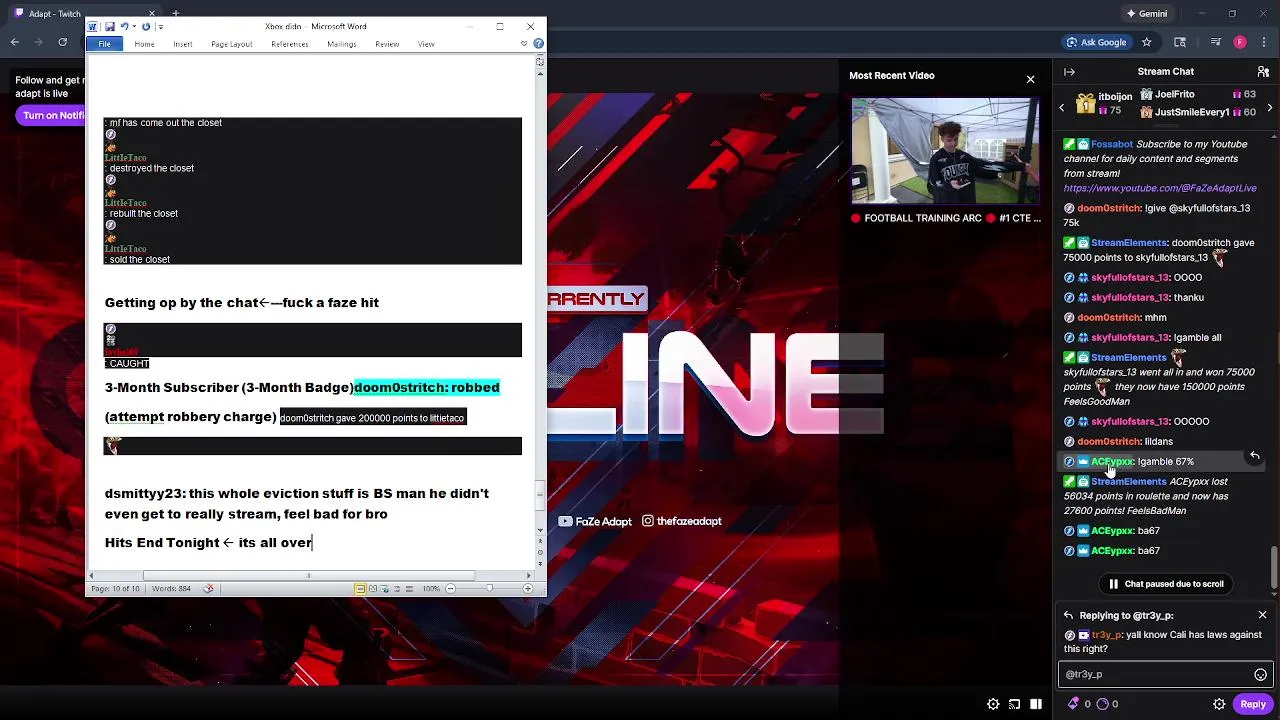Dismiss the Replying to @tr3y_p banner
Image resolution: width=1280 pixels, height=720 pixels.
point(1262,615)
